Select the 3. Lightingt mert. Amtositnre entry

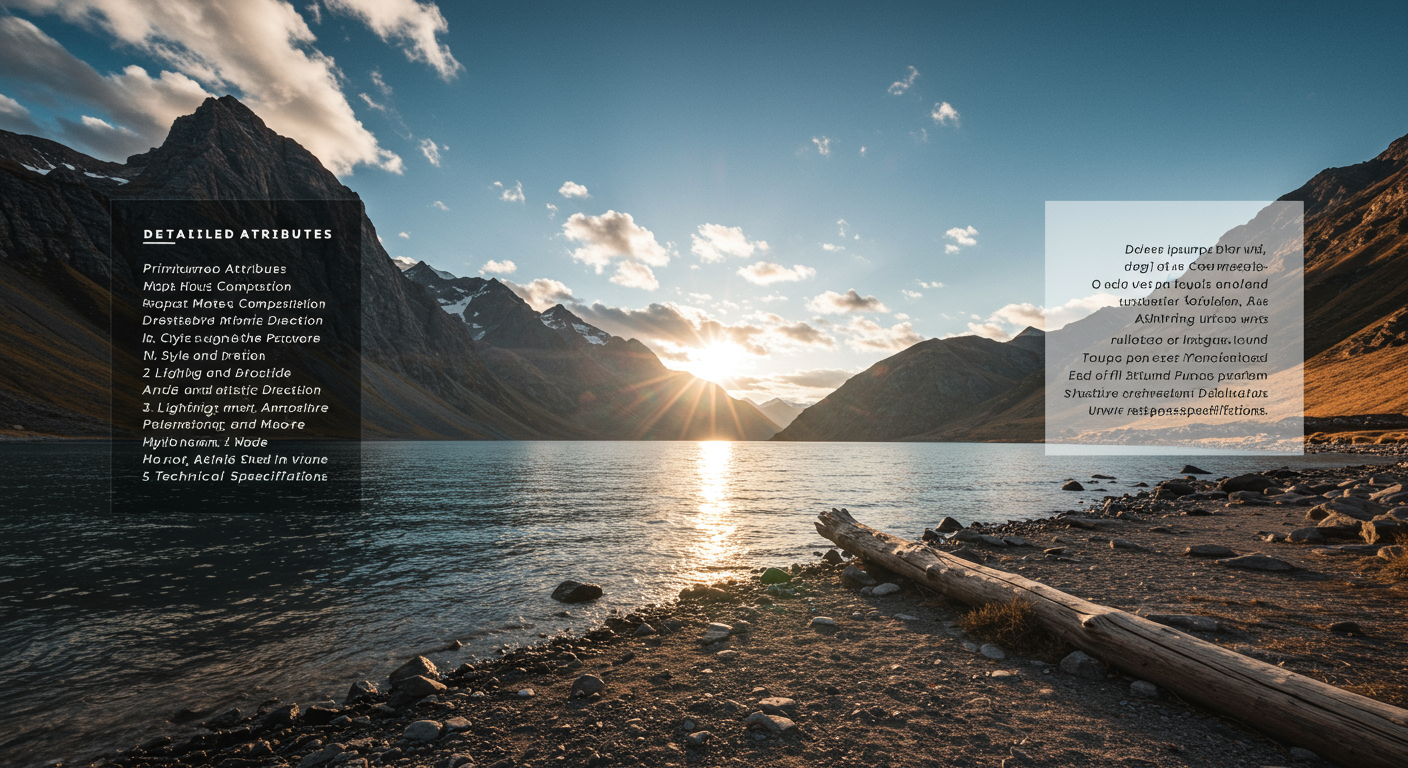[x=235, y=408]
